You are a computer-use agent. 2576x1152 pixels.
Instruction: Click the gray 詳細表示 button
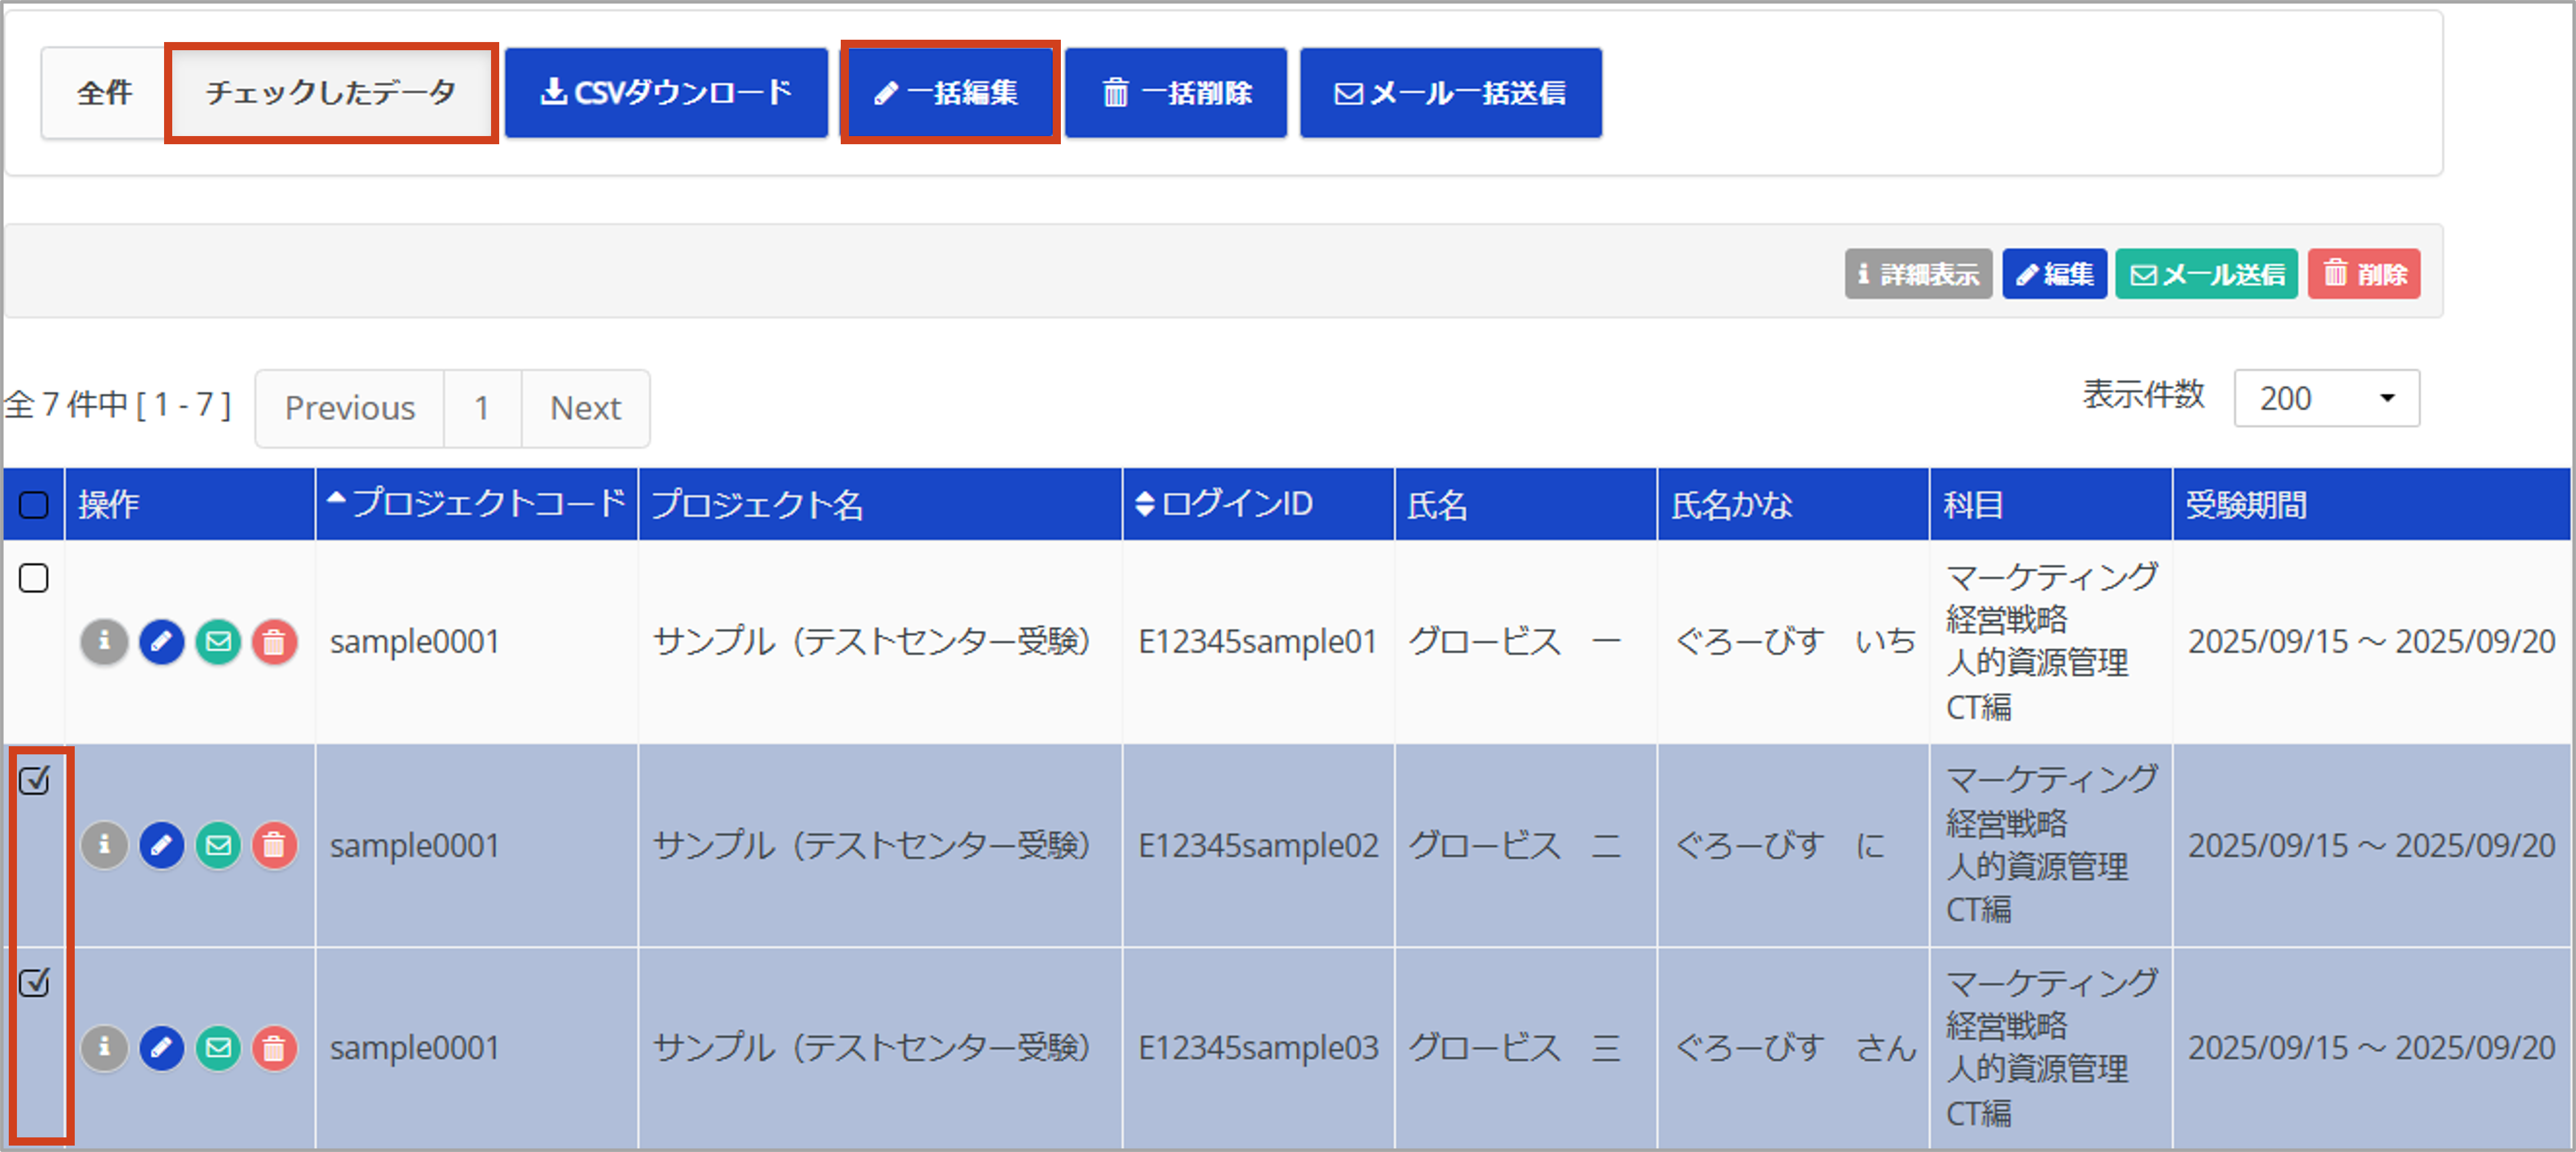[1918, 274]
